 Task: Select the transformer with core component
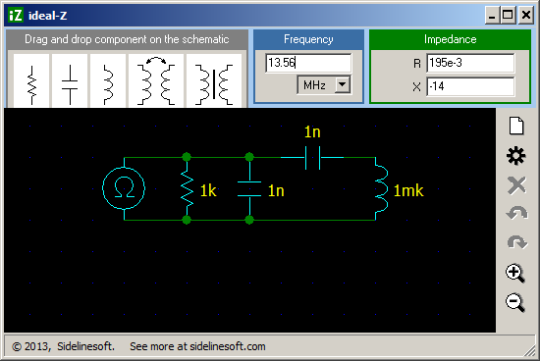(x=214, y=81)
